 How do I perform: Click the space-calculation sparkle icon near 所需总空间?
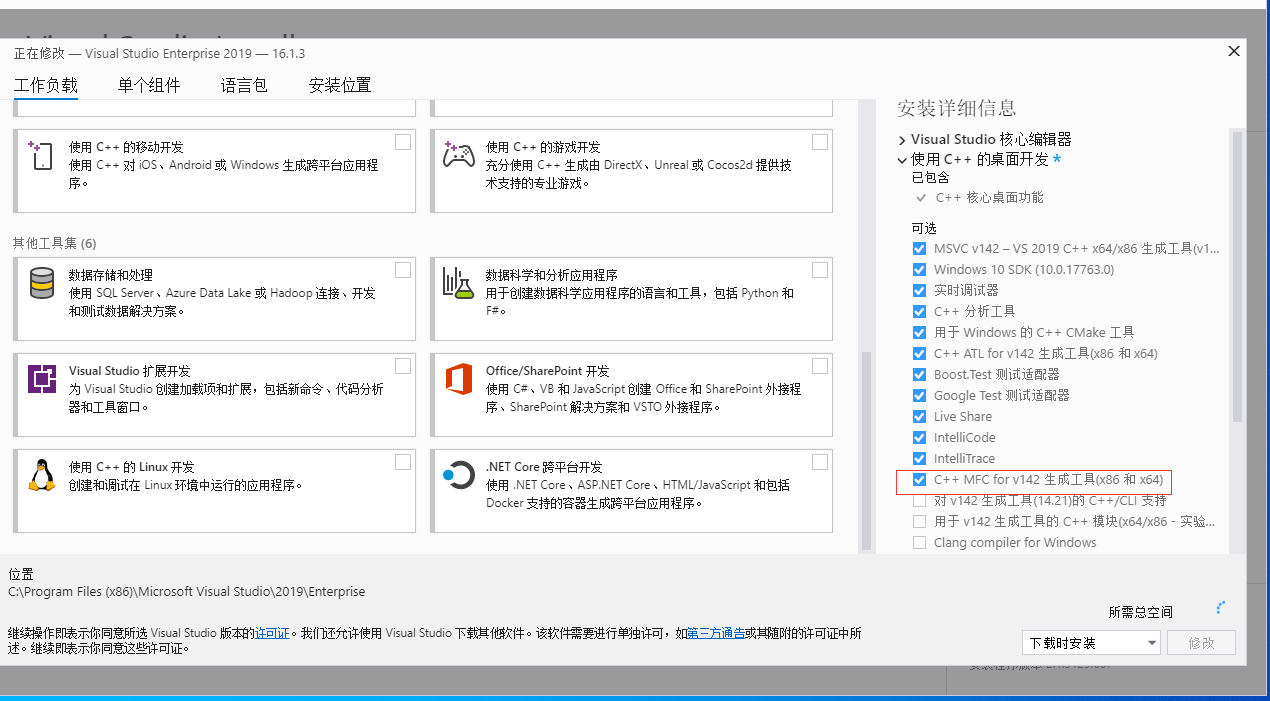(x=1220, y=606)
